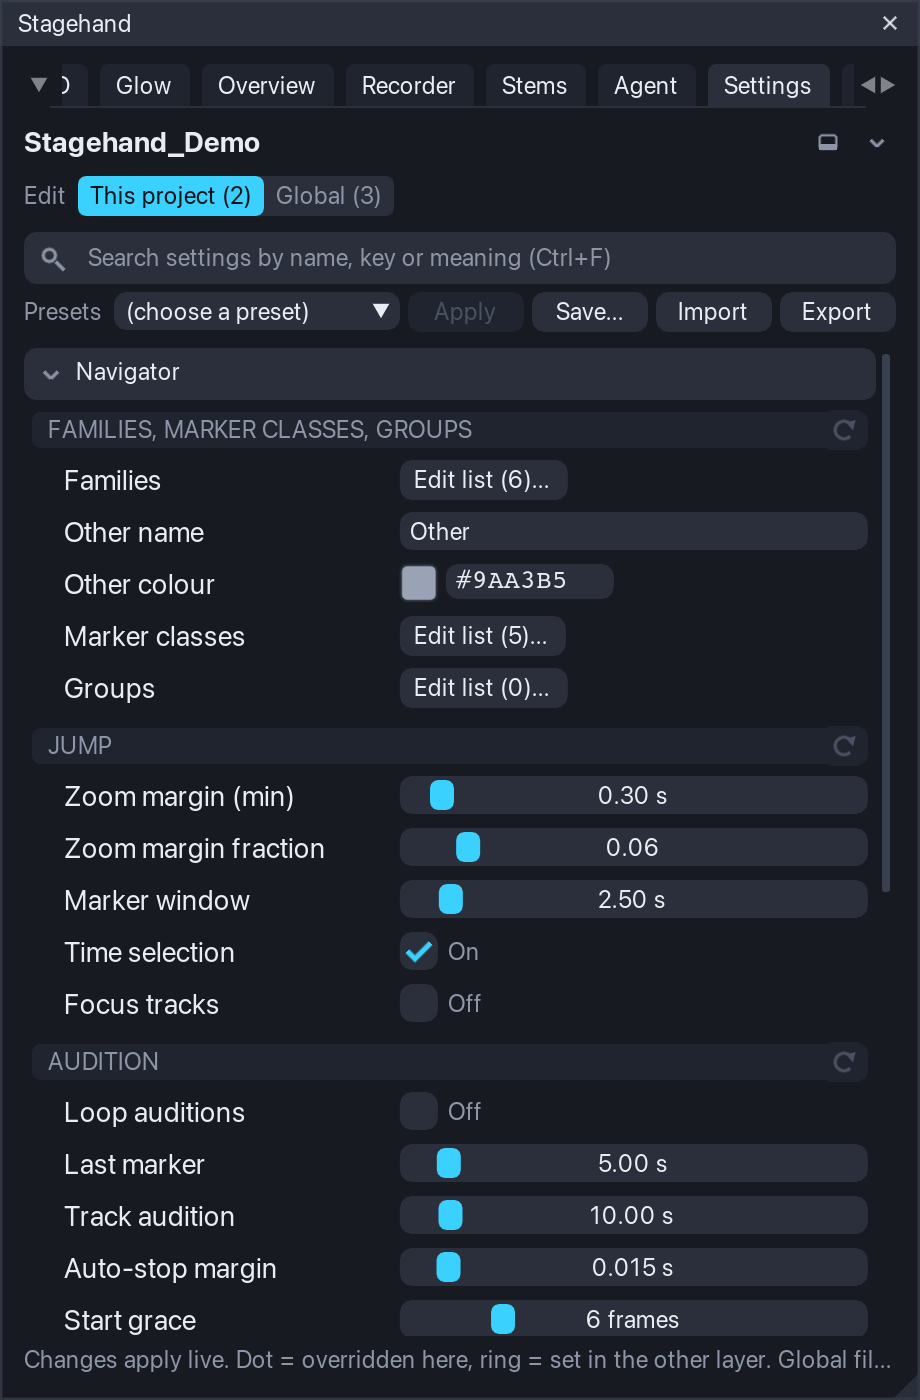Open the tab list dropdown triangle
The image size is (920, 1400).
(x=39, y=84)
